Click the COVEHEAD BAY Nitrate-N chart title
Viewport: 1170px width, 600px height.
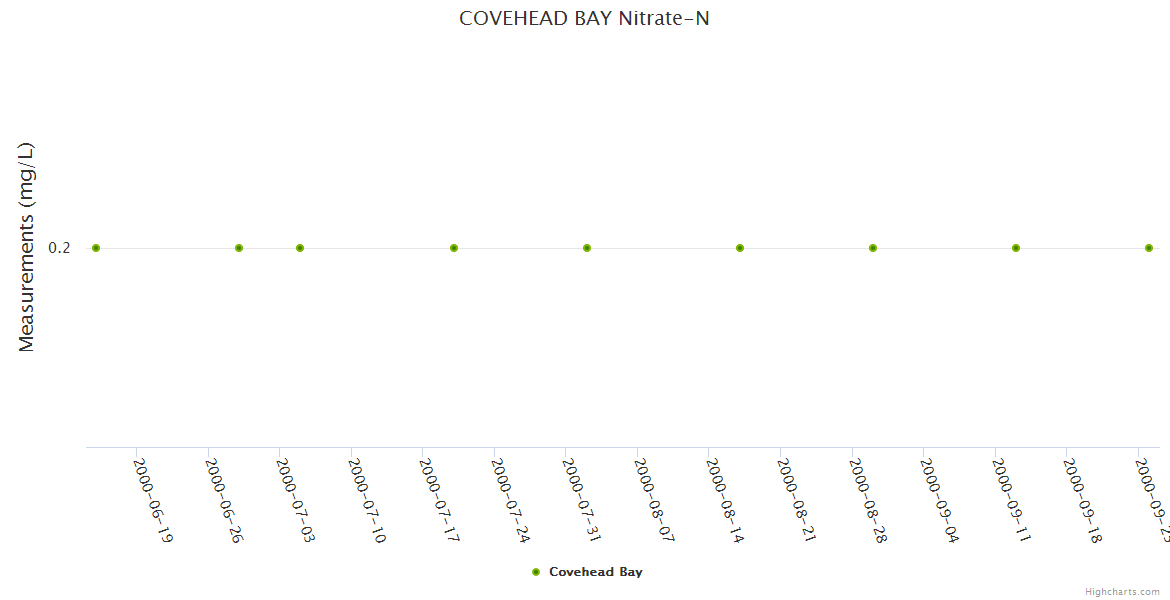pos(584,18)
